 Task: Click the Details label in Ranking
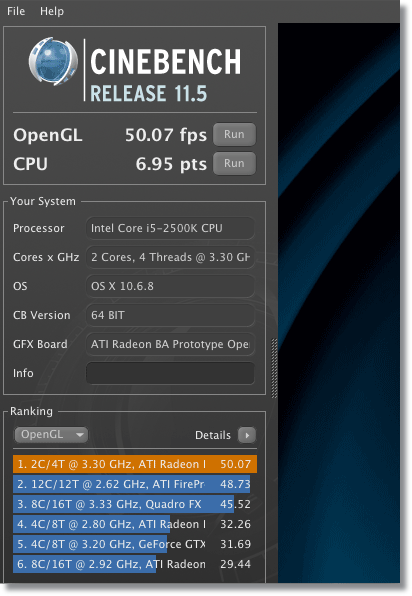click(212, 435)
